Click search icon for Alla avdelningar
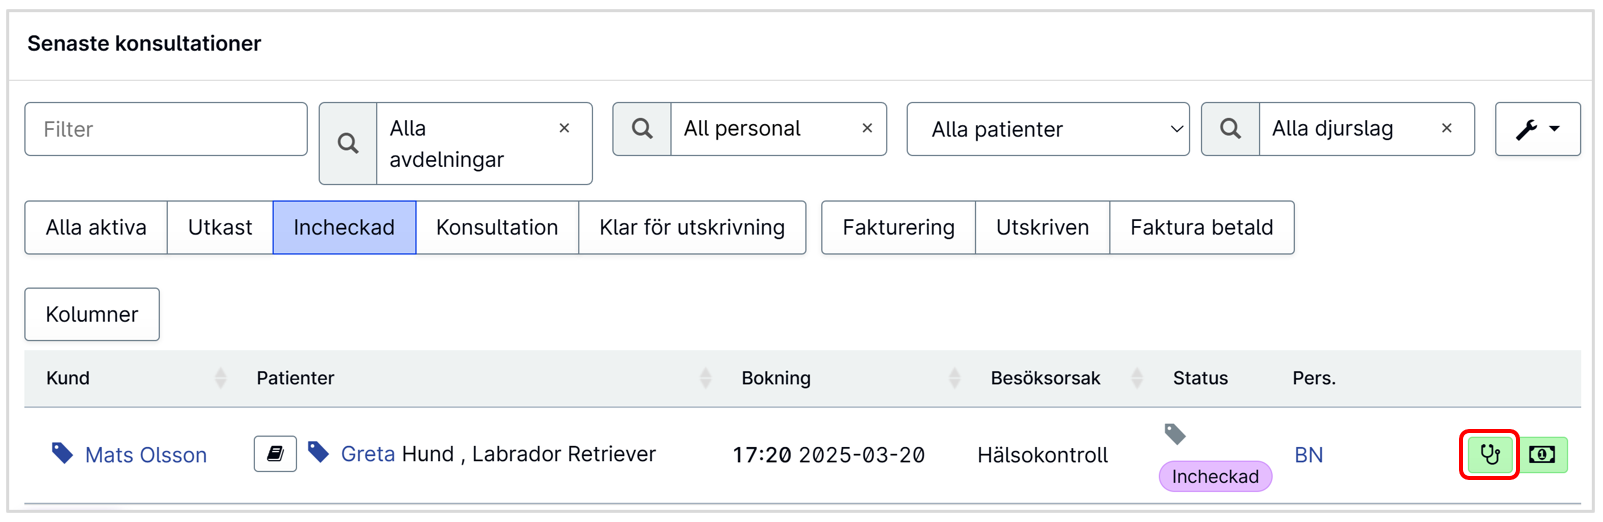 coord(348,143)
